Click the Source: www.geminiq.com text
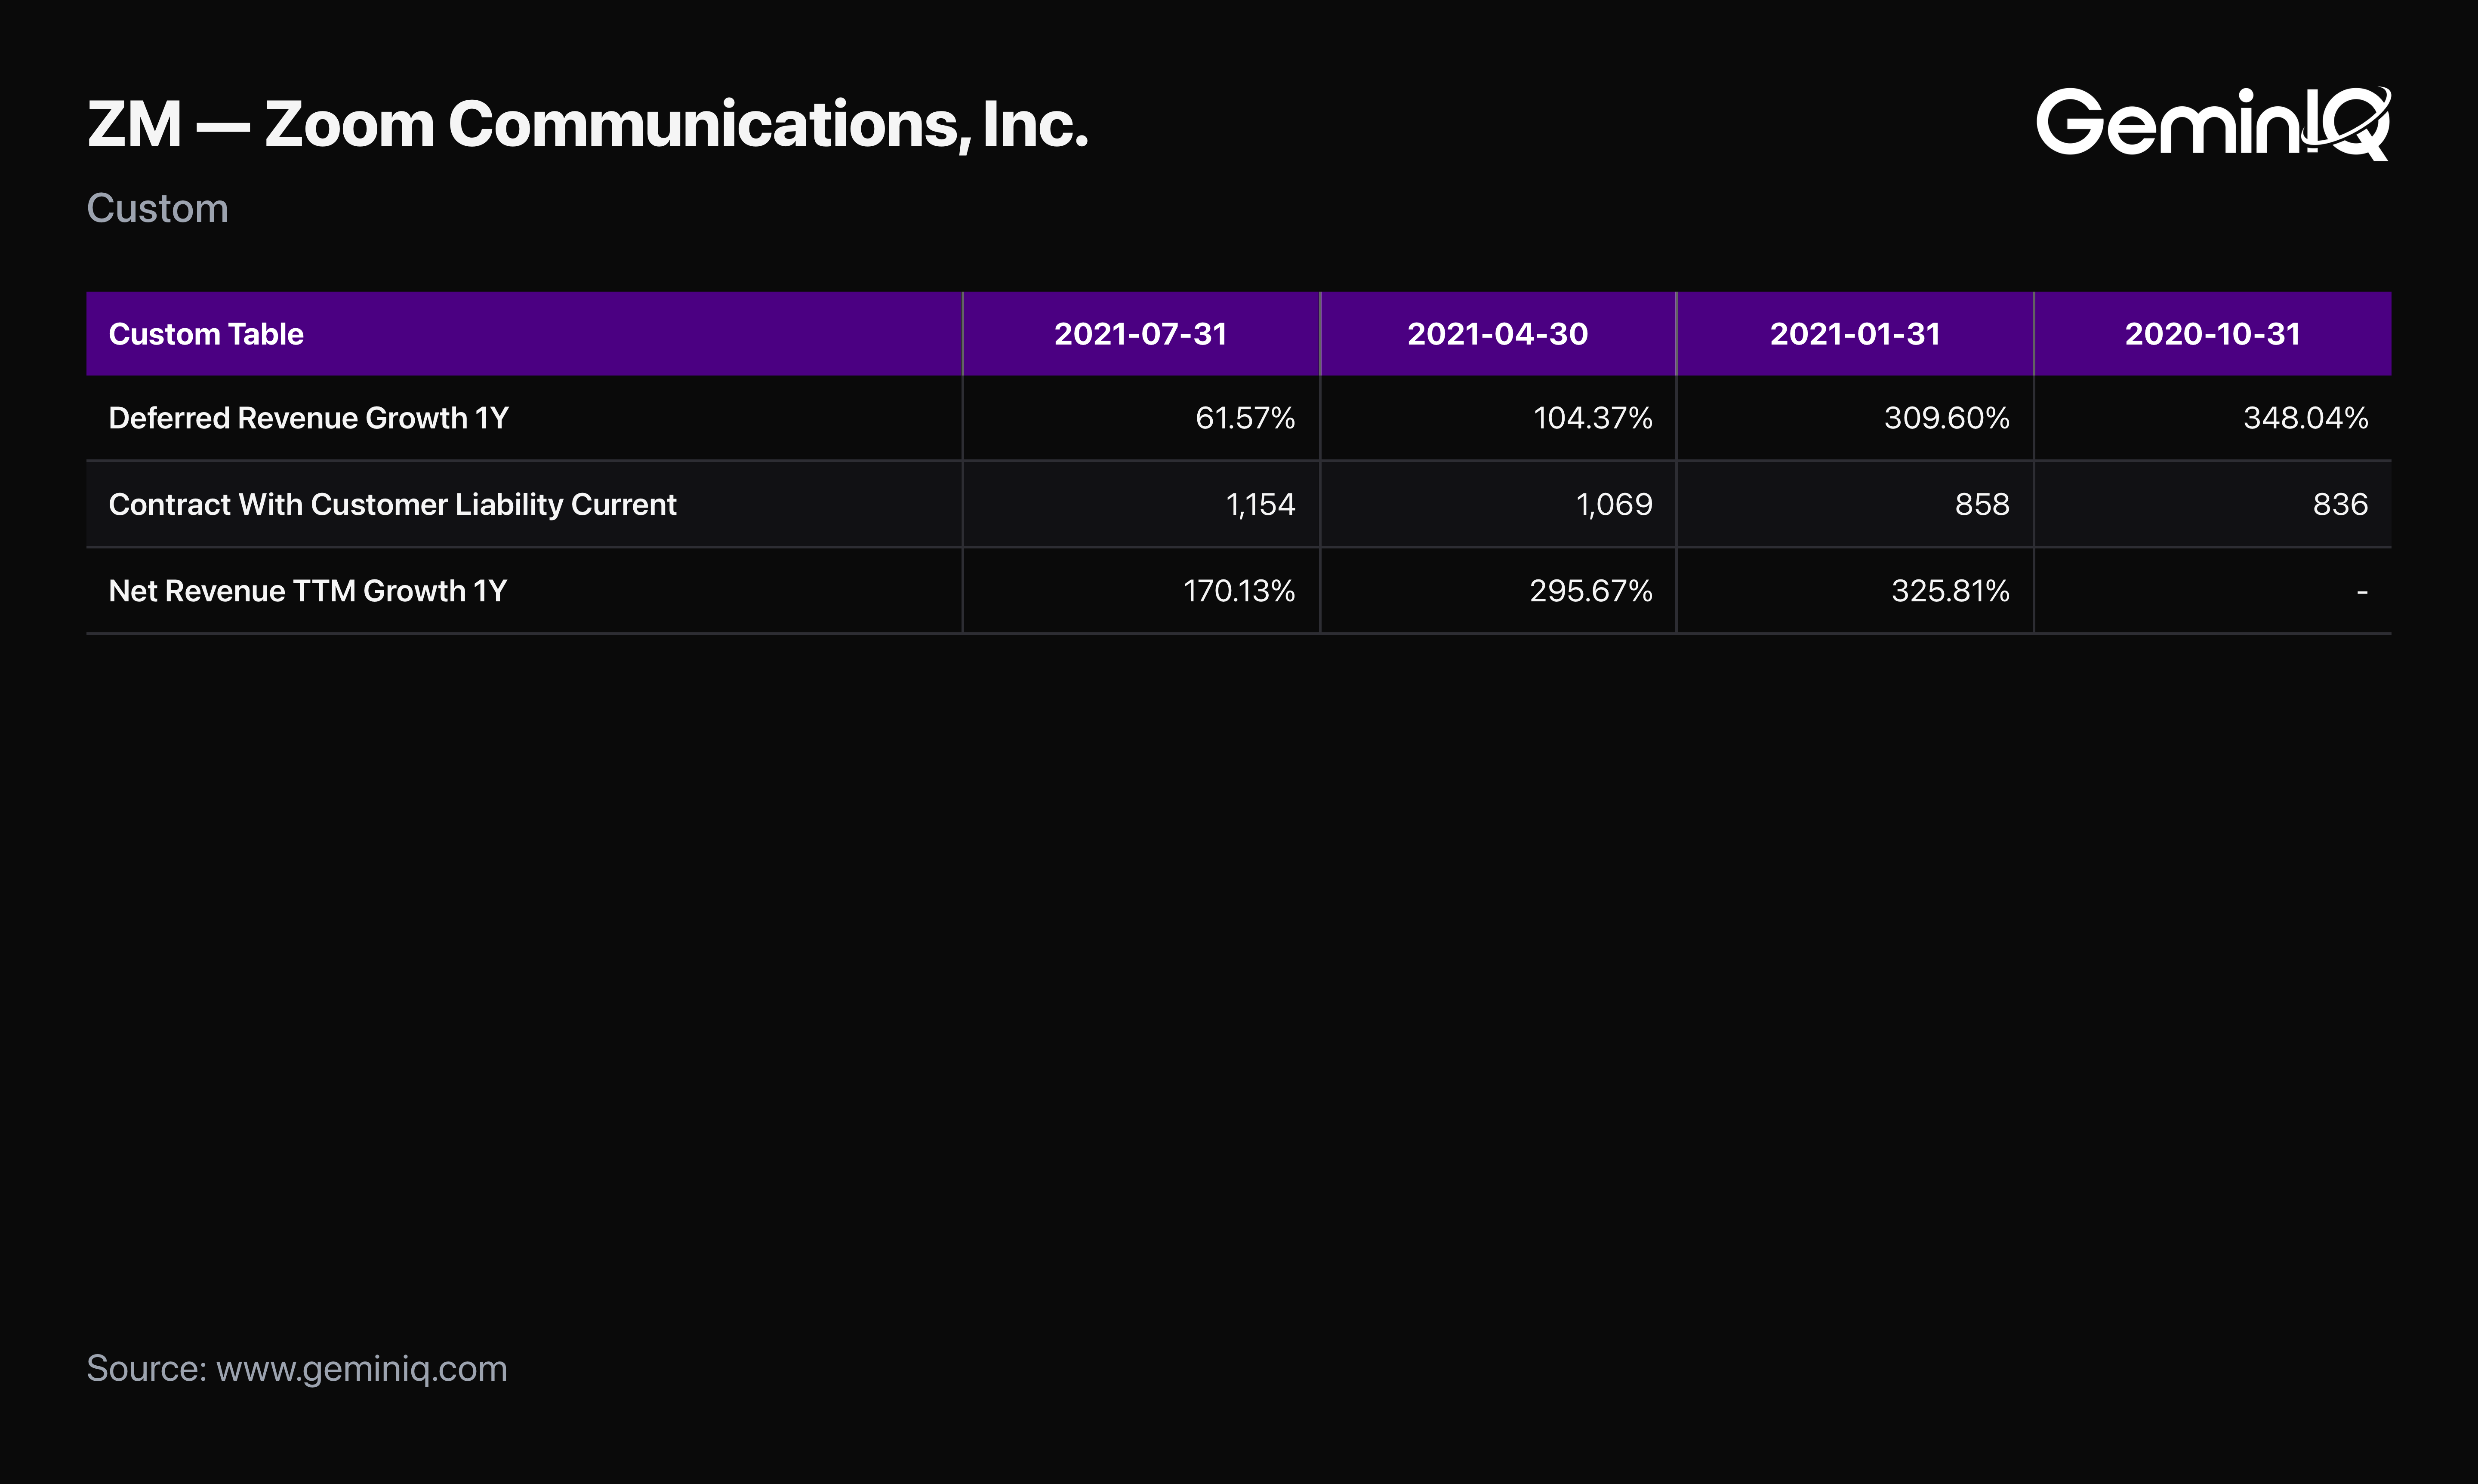2478x1484 pixels. point(297,1369)
